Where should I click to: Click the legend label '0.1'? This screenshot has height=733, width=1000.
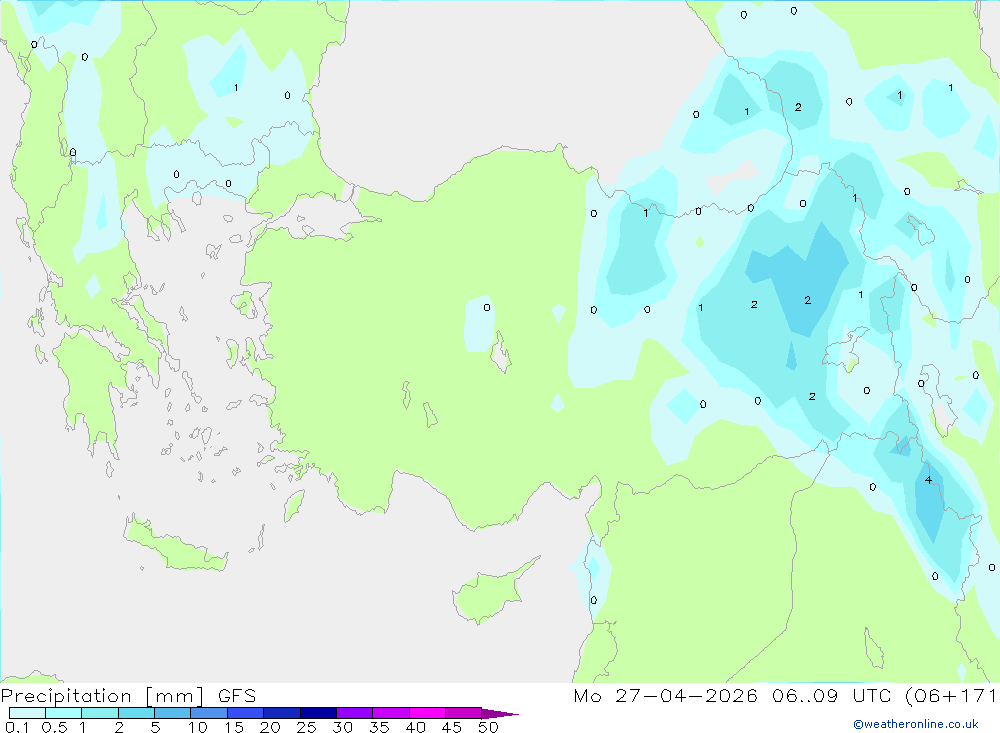[16, 727]
